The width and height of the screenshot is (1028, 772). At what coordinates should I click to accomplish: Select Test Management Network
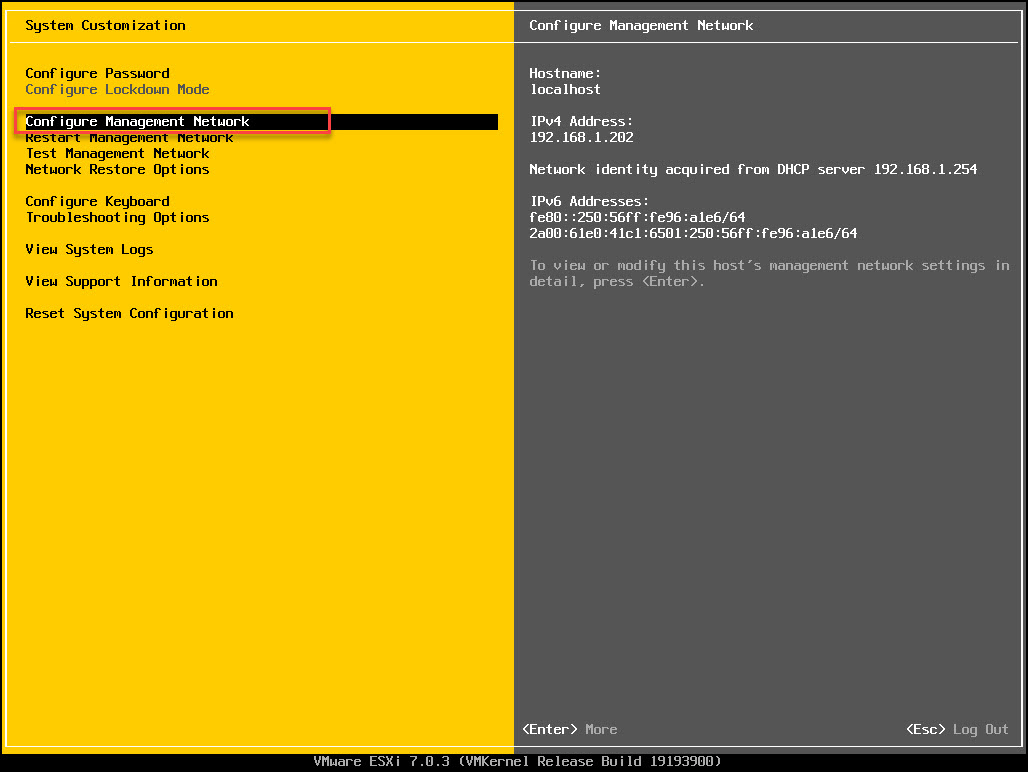pyautogui.click(x=117, y=153)
